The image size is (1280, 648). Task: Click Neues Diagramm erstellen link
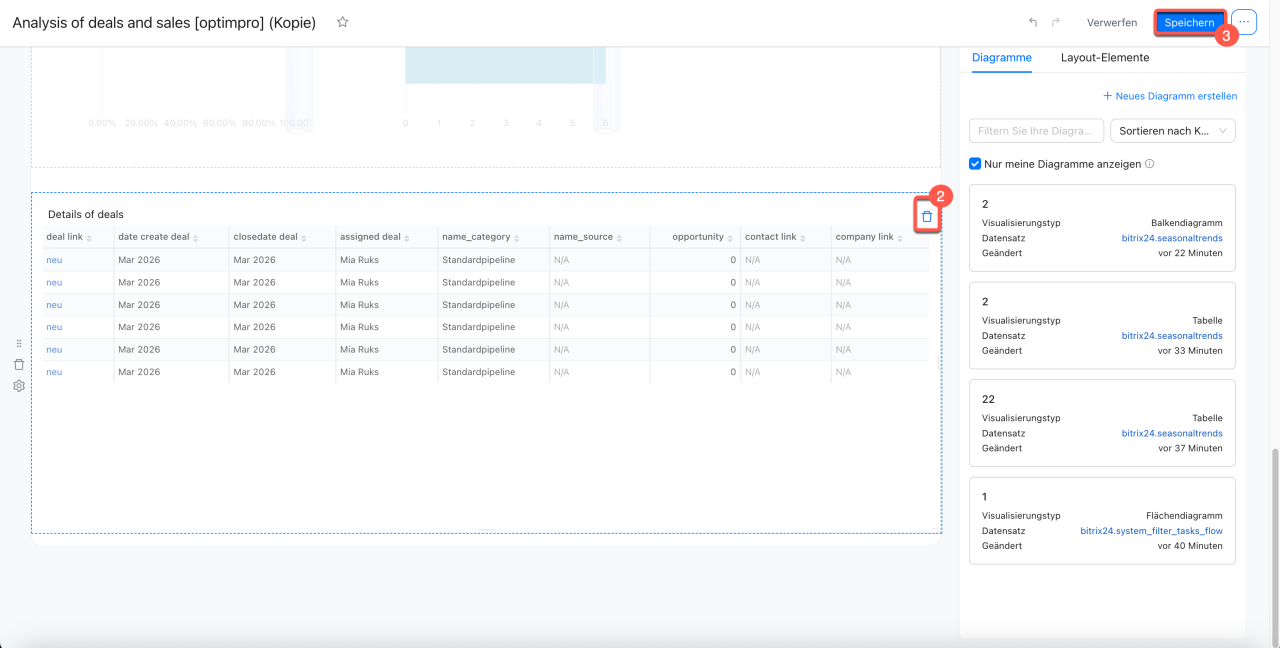1169,96
